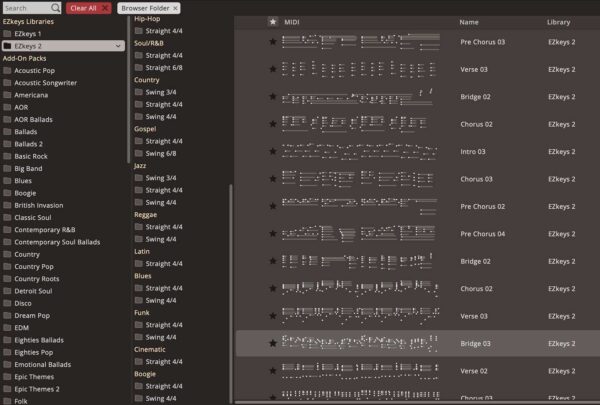The height and width of the screenshot is (405, 600).
Task: Click the Pre Chorus 04 name
Action: 483,234
